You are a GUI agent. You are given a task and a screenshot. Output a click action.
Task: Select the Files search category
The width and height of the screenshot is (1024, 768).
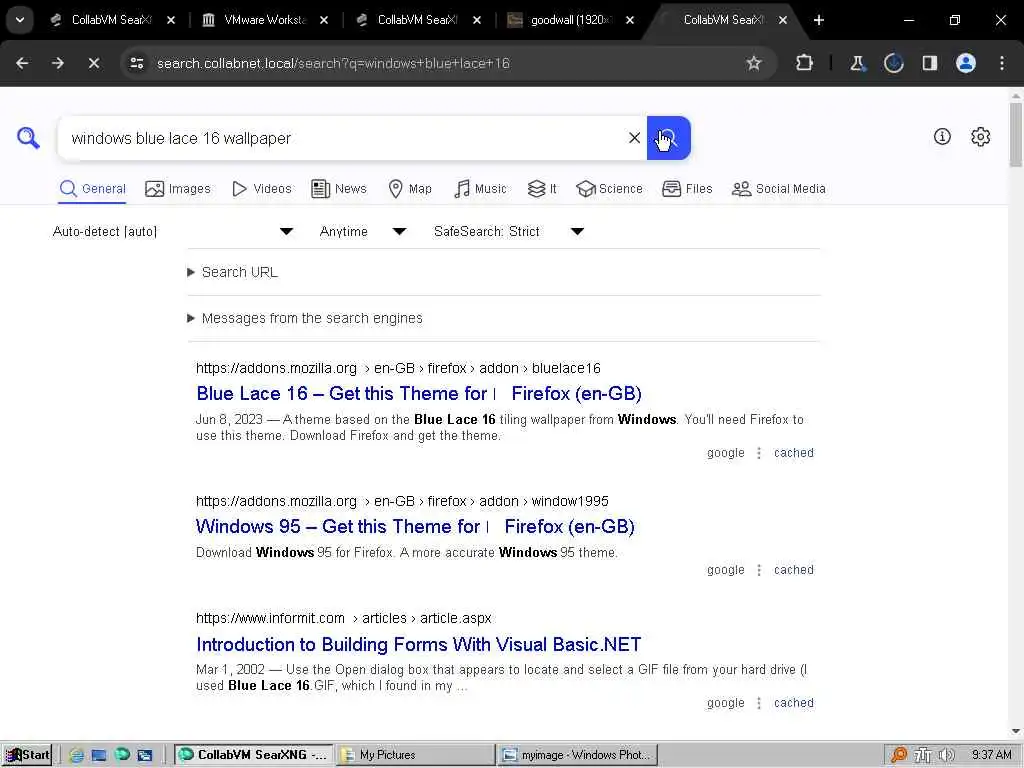687,189
